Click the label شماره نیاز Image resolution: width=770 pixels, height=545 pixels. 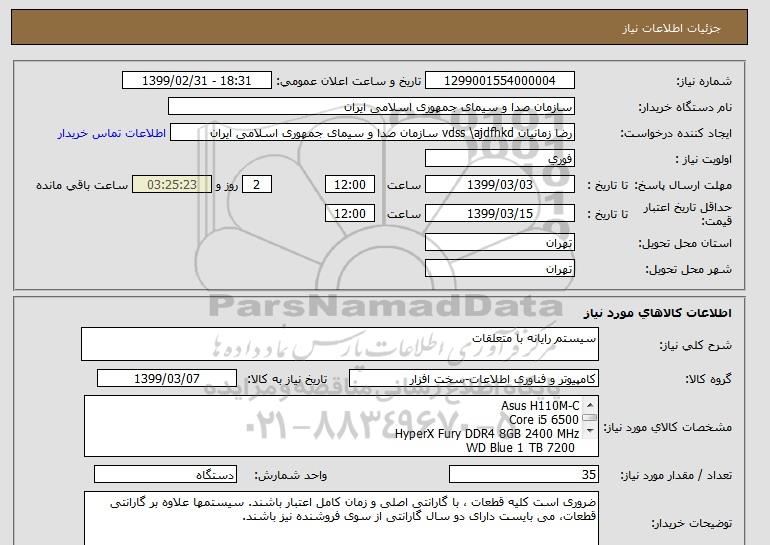point(704,82)
